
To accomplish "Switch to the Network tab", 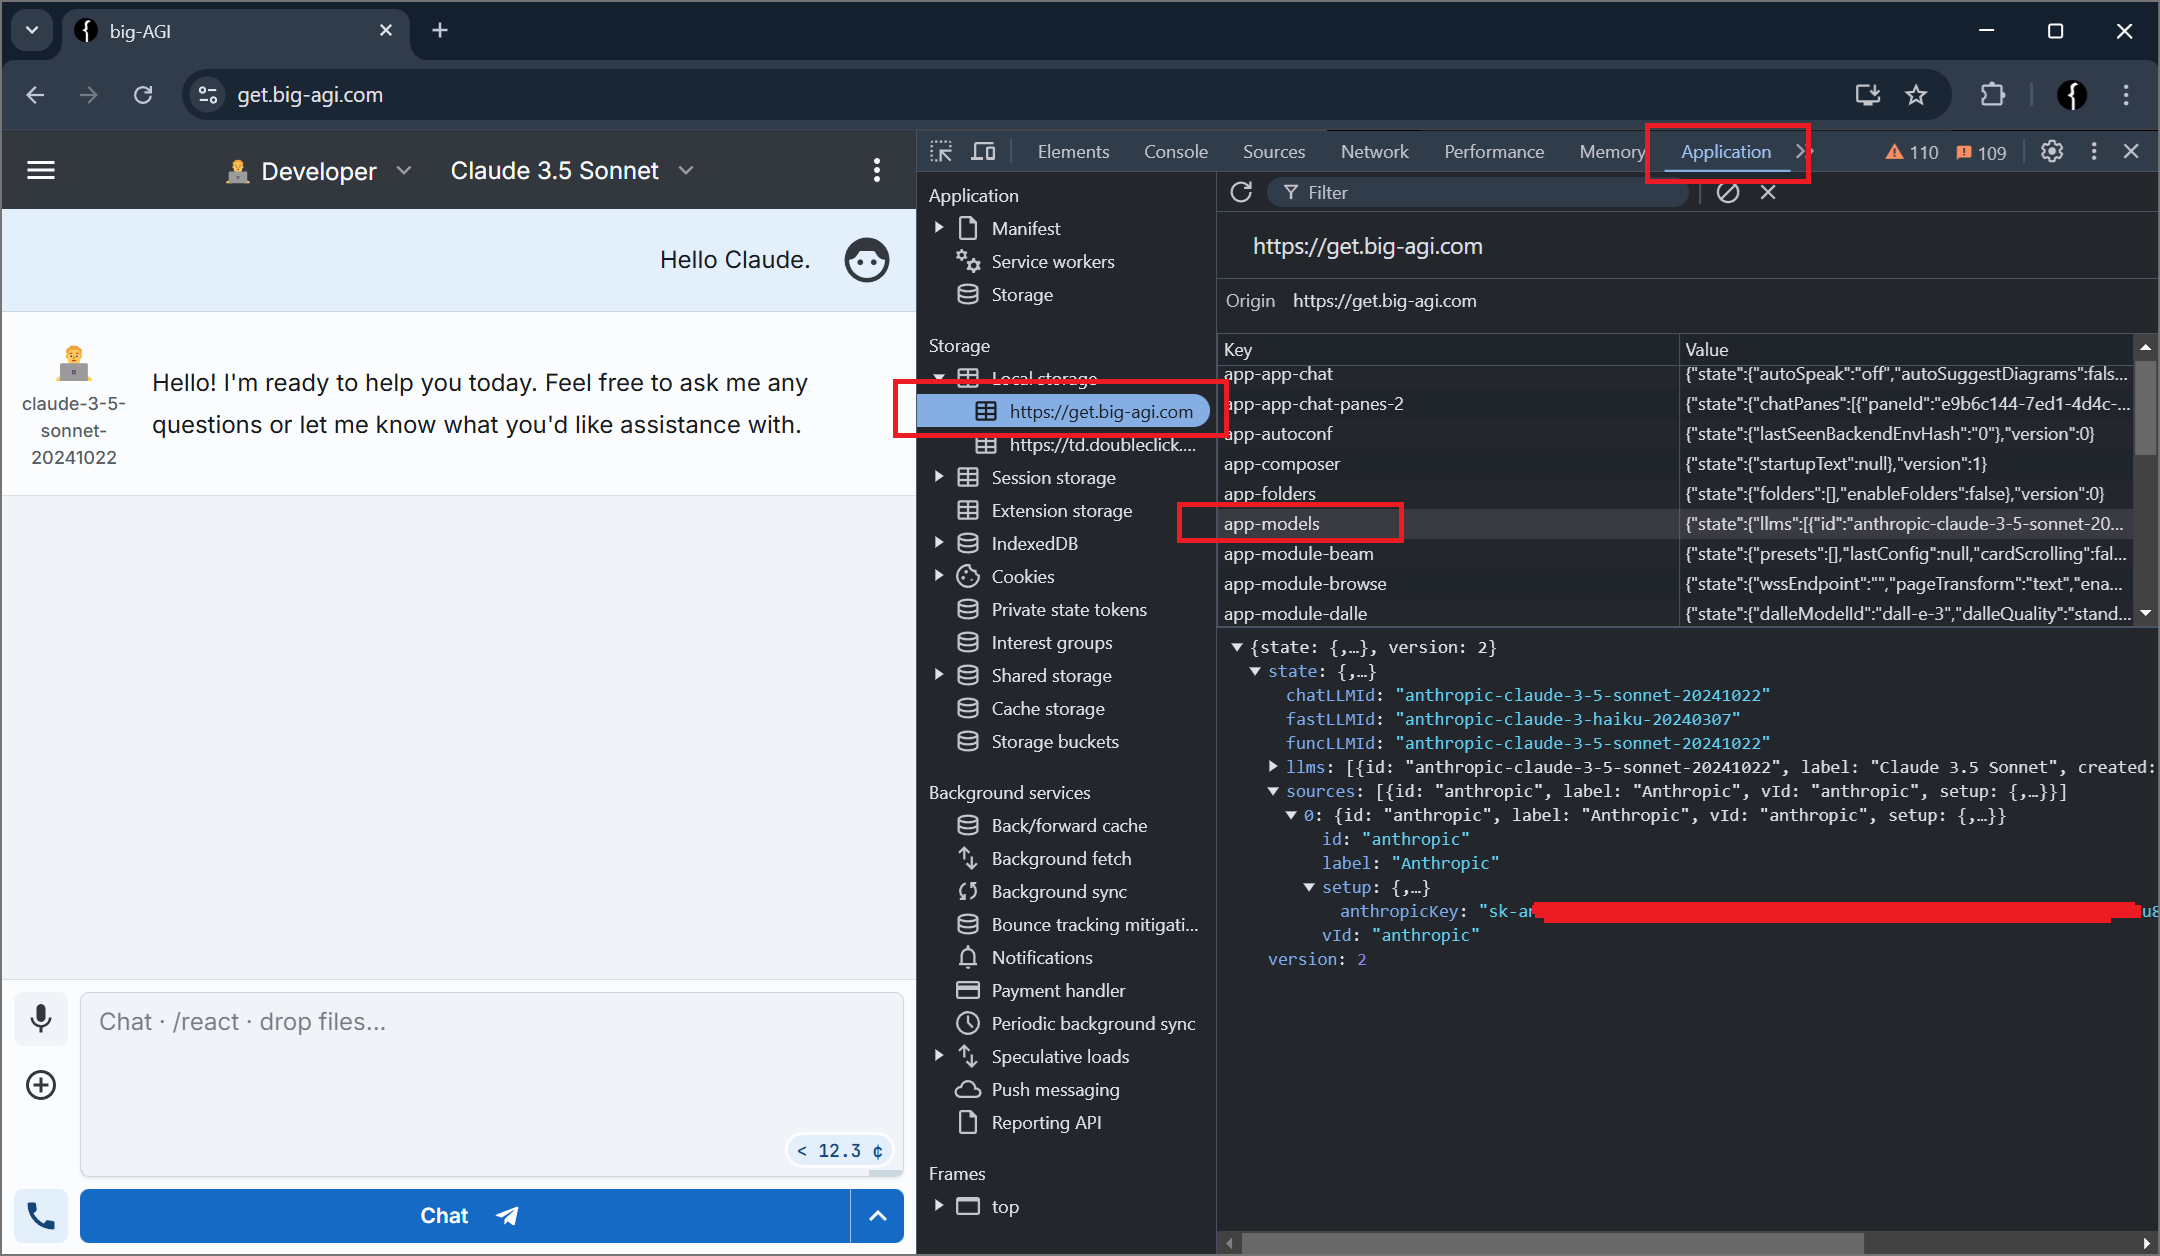I will point(1374,151).
